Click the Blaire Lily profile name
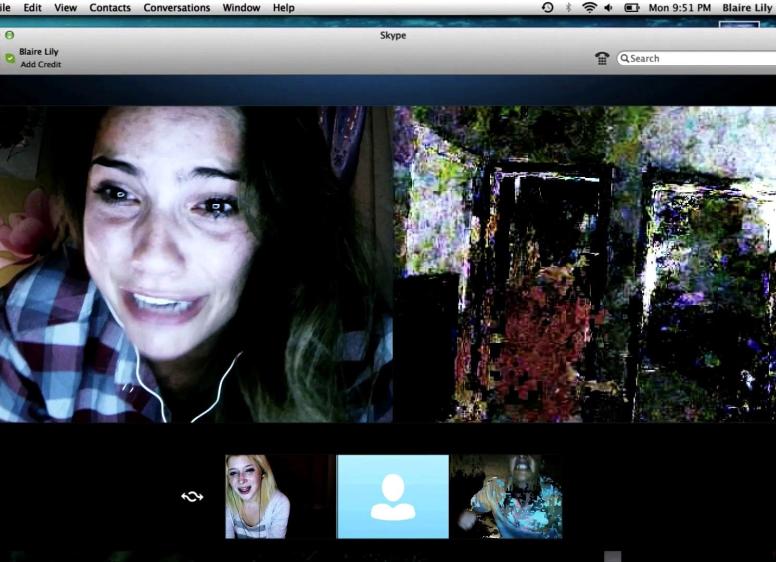 tap(39, 51)
